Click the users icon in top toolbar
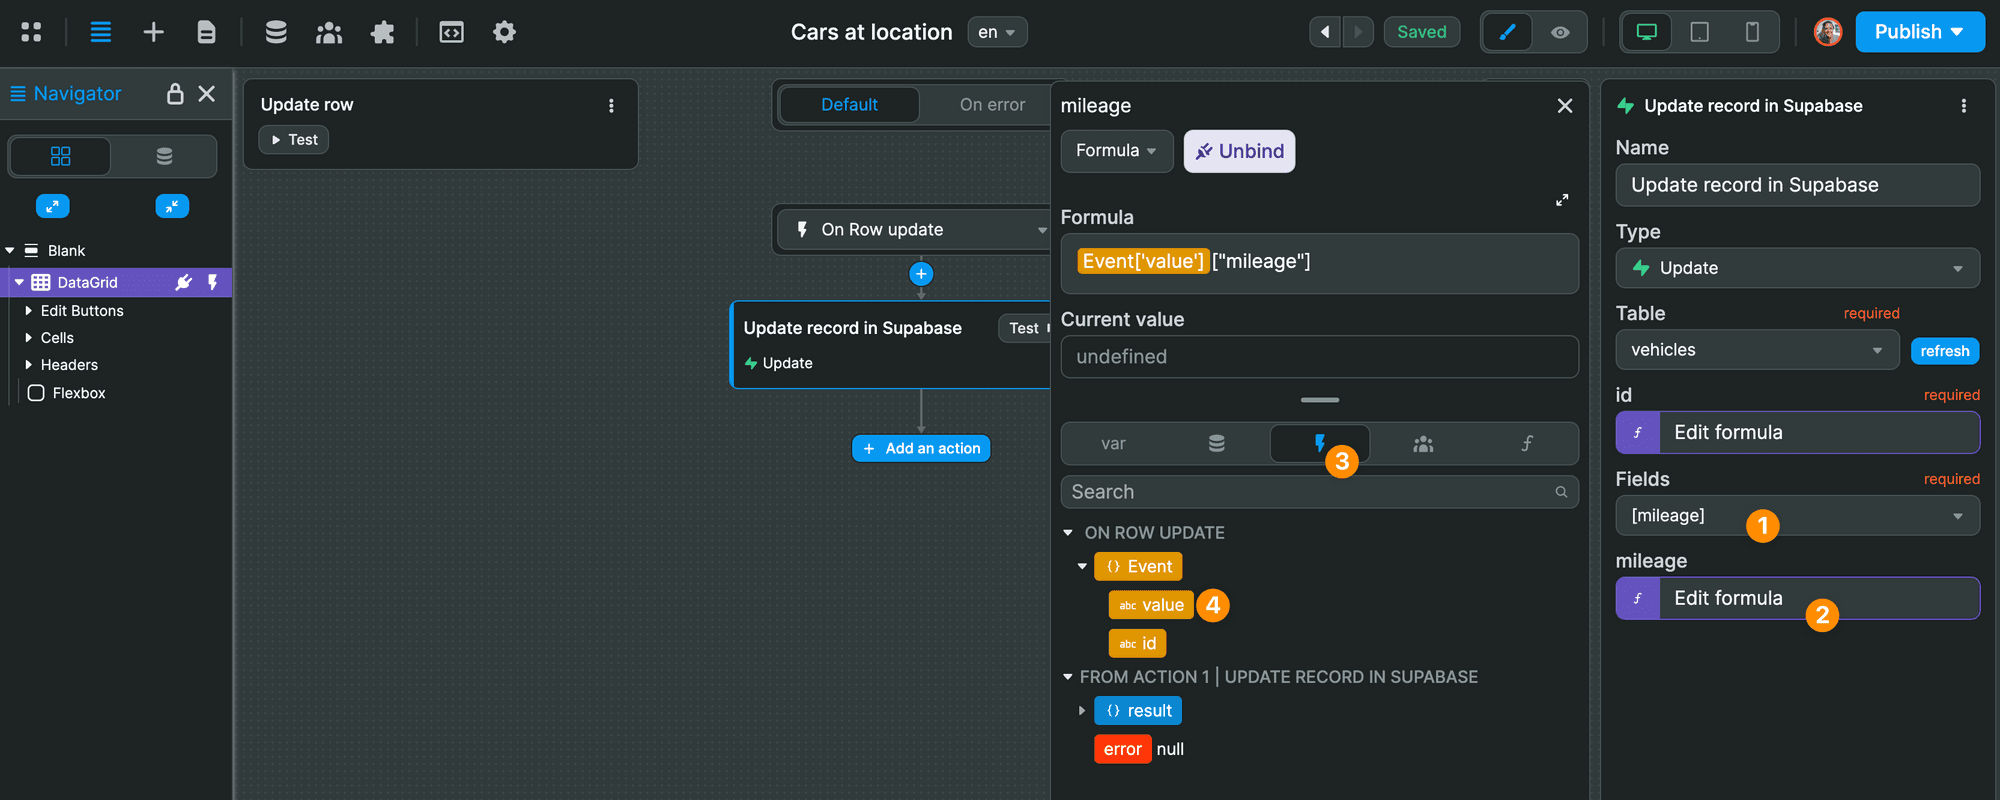 click(329, 32)
